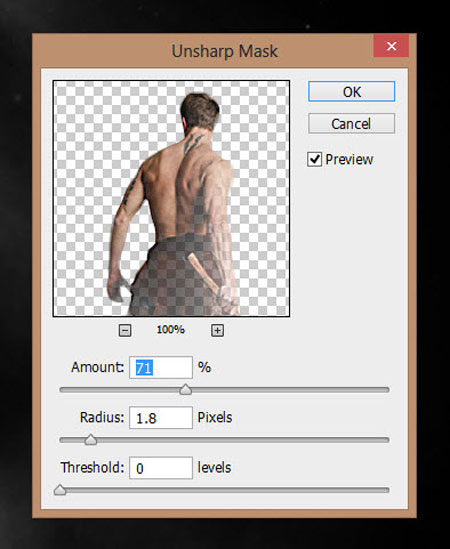Toggle the Preview checkbox
450x549 pixels.
(x=314, y=160)
